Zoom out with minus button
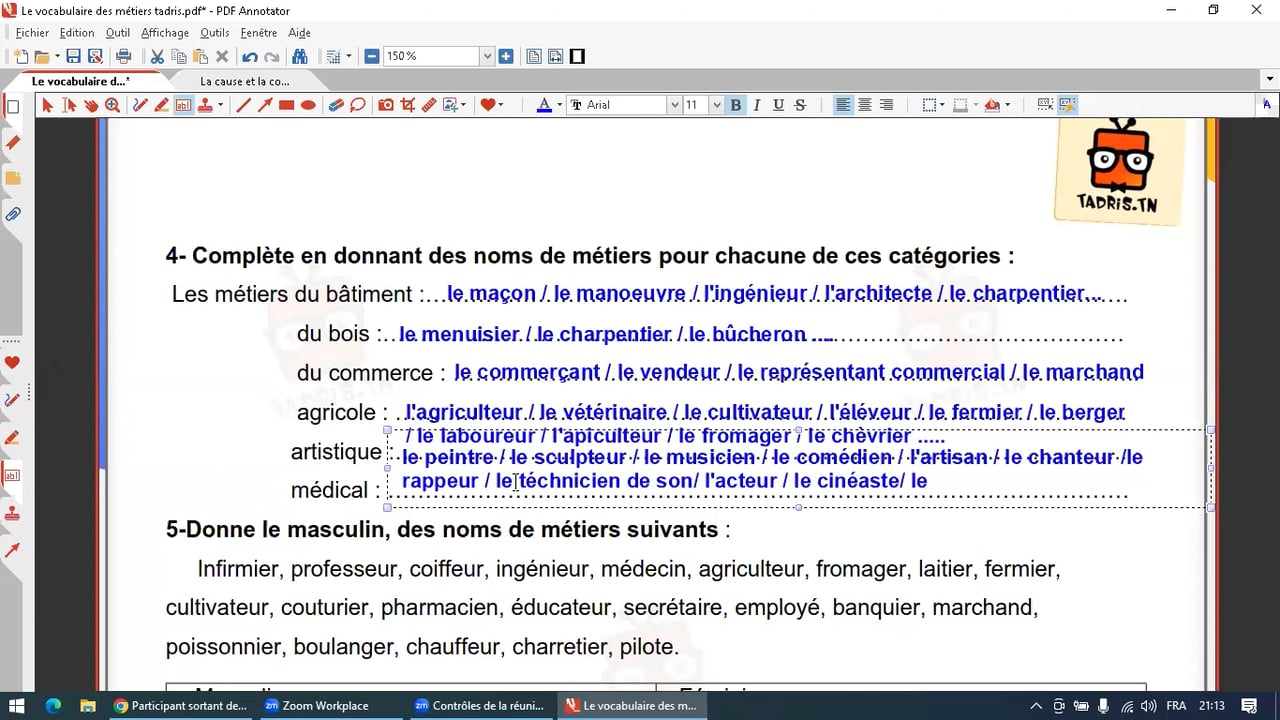 (372, 57)
